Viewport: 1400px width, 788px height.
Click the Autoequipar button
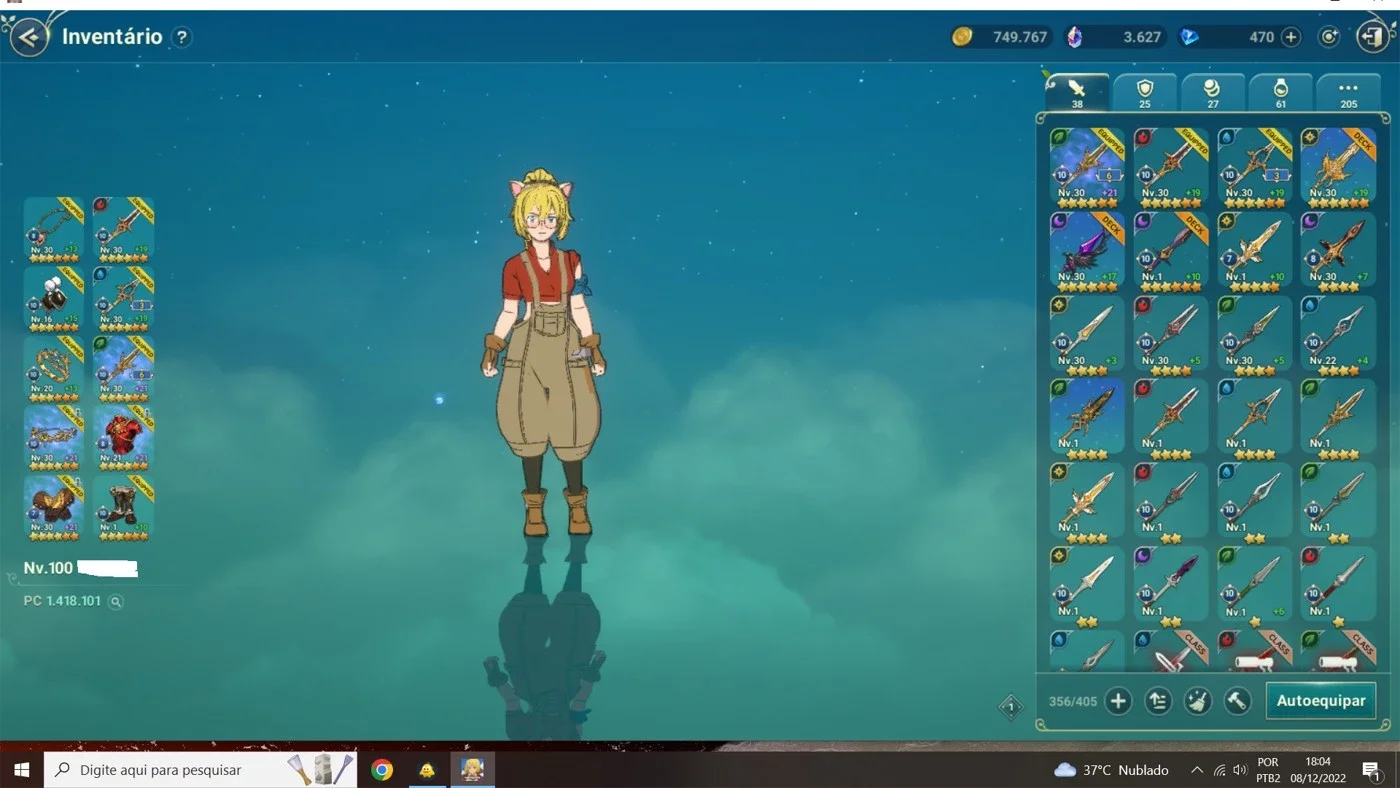pos(1321,701)
